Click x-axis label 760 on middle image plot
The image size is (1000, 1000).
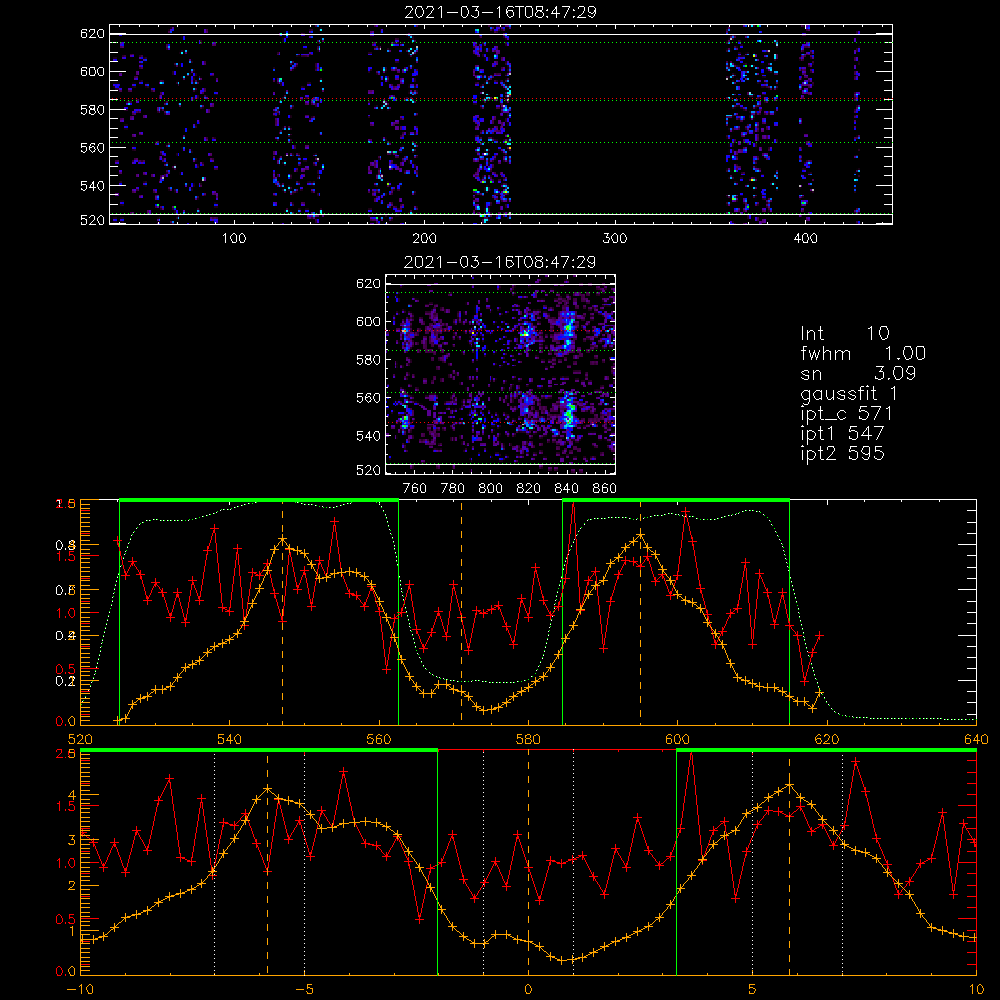tap(415, 489)
